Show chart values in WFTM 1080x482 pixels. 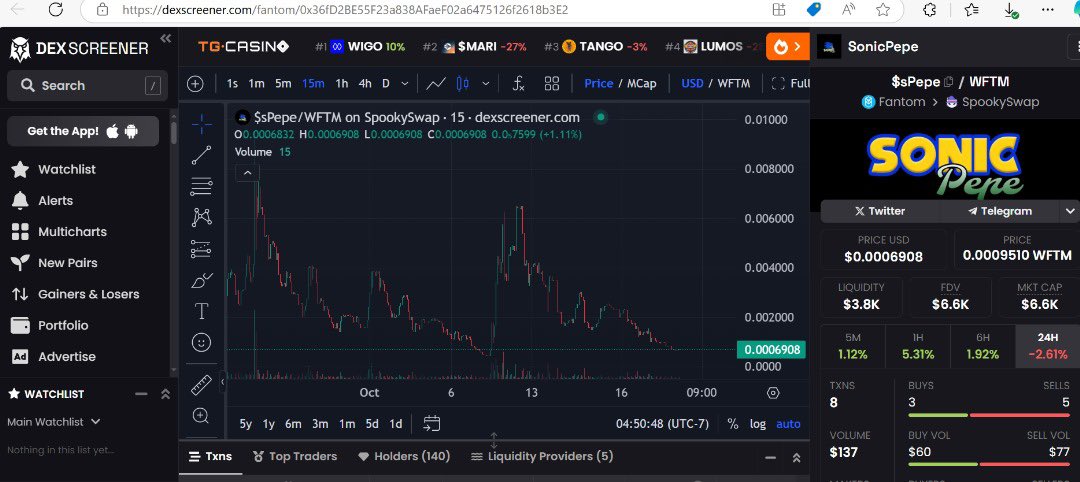coord(734,83)
